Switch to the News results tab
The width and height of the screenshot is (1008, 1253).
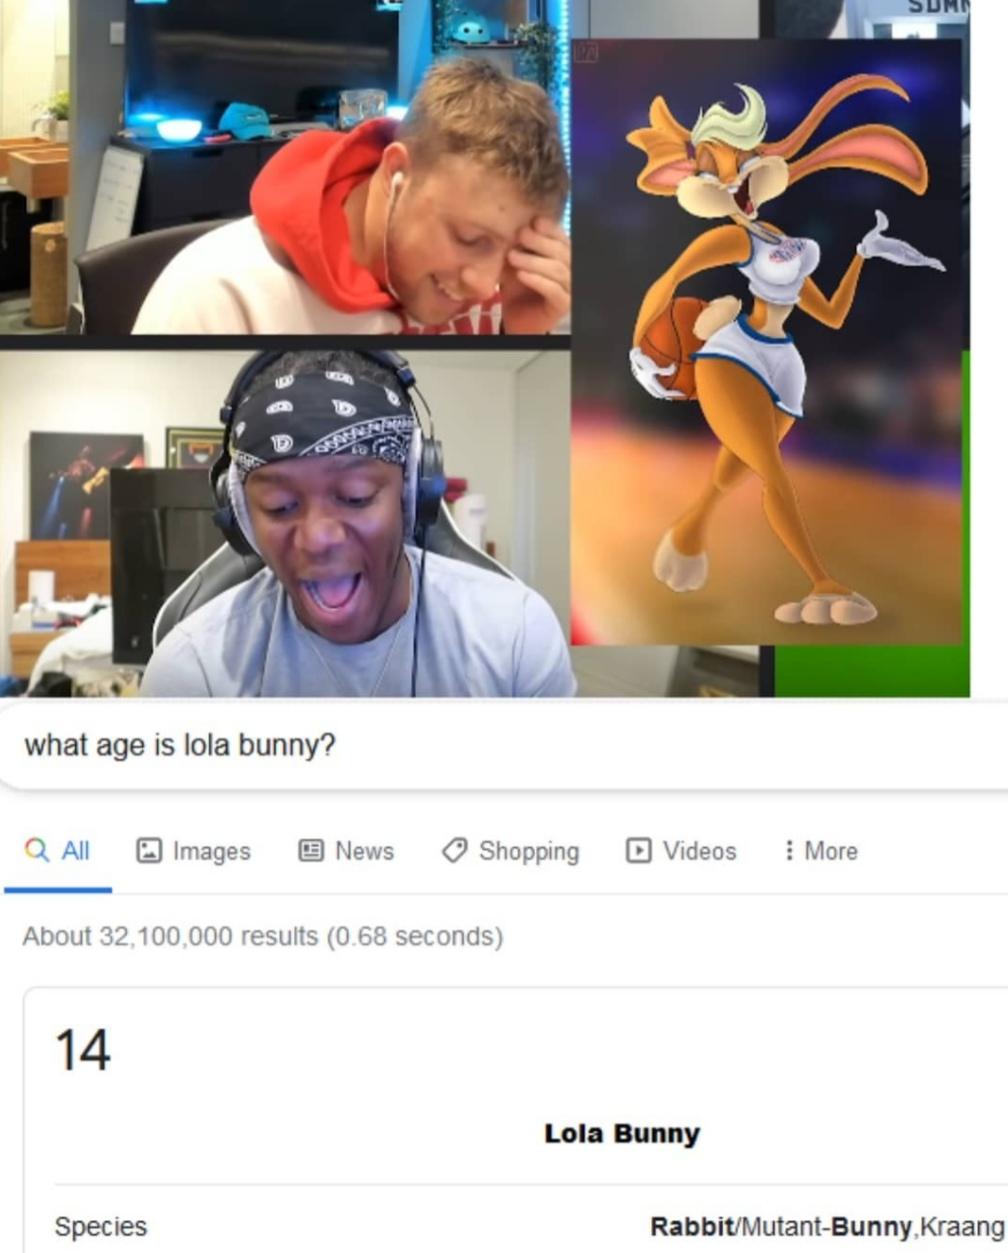click(x=346, y=850)
